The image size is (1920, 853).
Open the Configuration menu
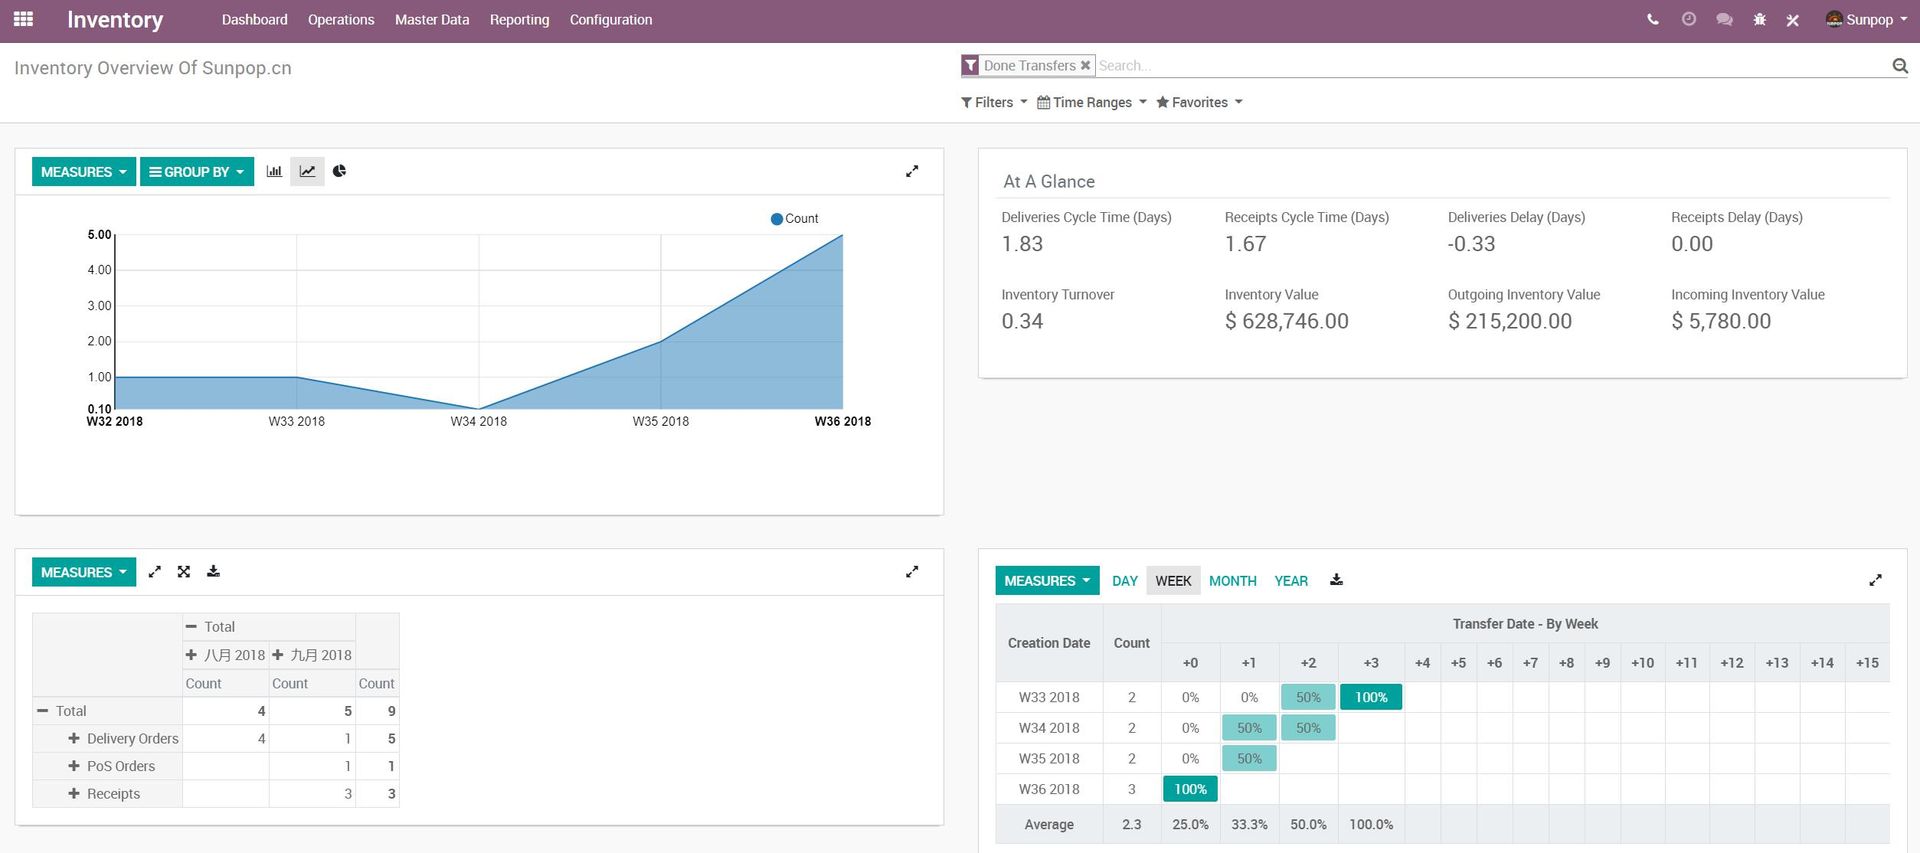click(611, 19)
